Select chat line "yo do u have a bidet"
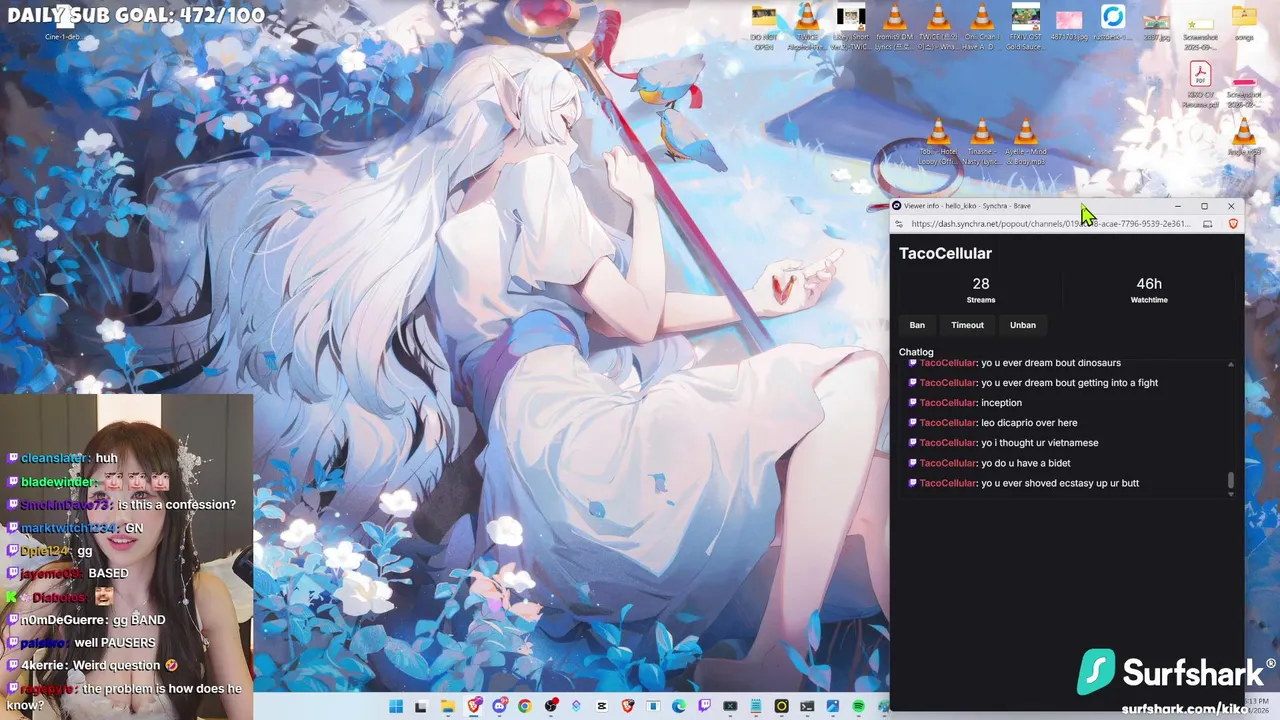Screen dimensions: 1280x720 click(x=1025, y=463)
